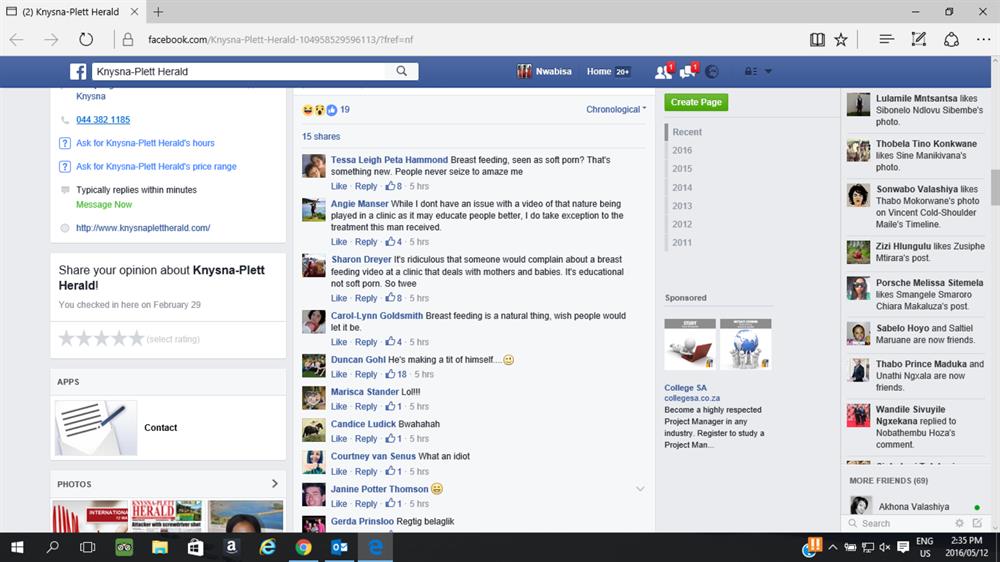Image resolution: width=1000 pixels, height=562 pixels.
Task: Click the volume icon in system tray
Action: tap(885, 547)
